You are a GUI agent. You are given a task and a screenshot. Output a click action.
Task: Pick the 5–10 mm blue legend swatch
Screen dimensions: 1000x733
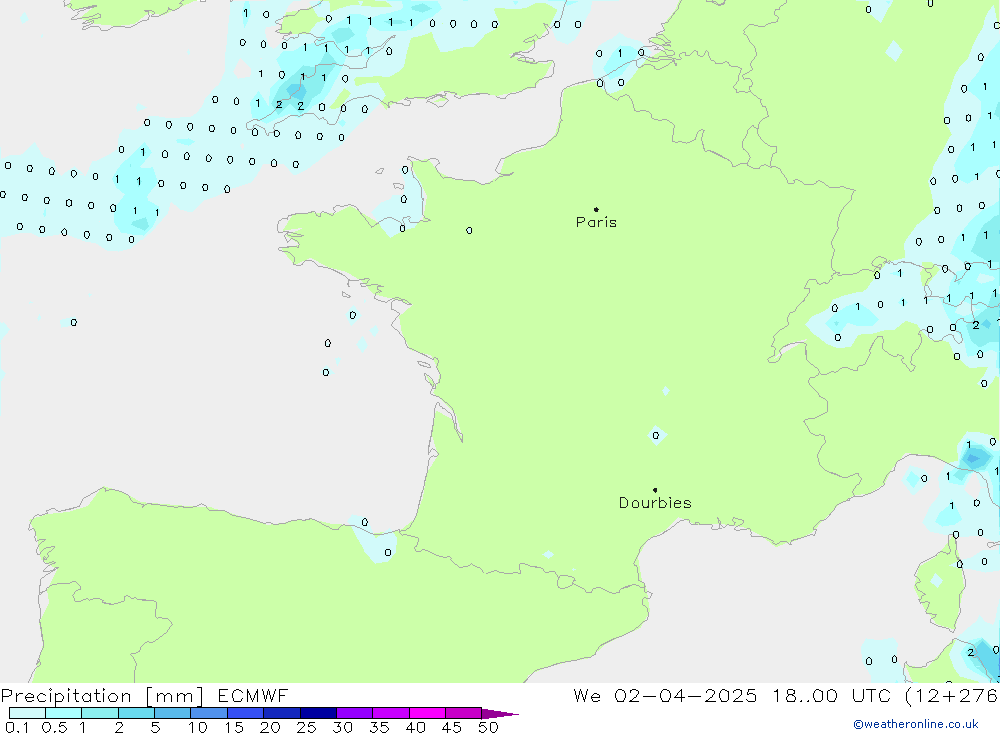[x=172, y=713]
